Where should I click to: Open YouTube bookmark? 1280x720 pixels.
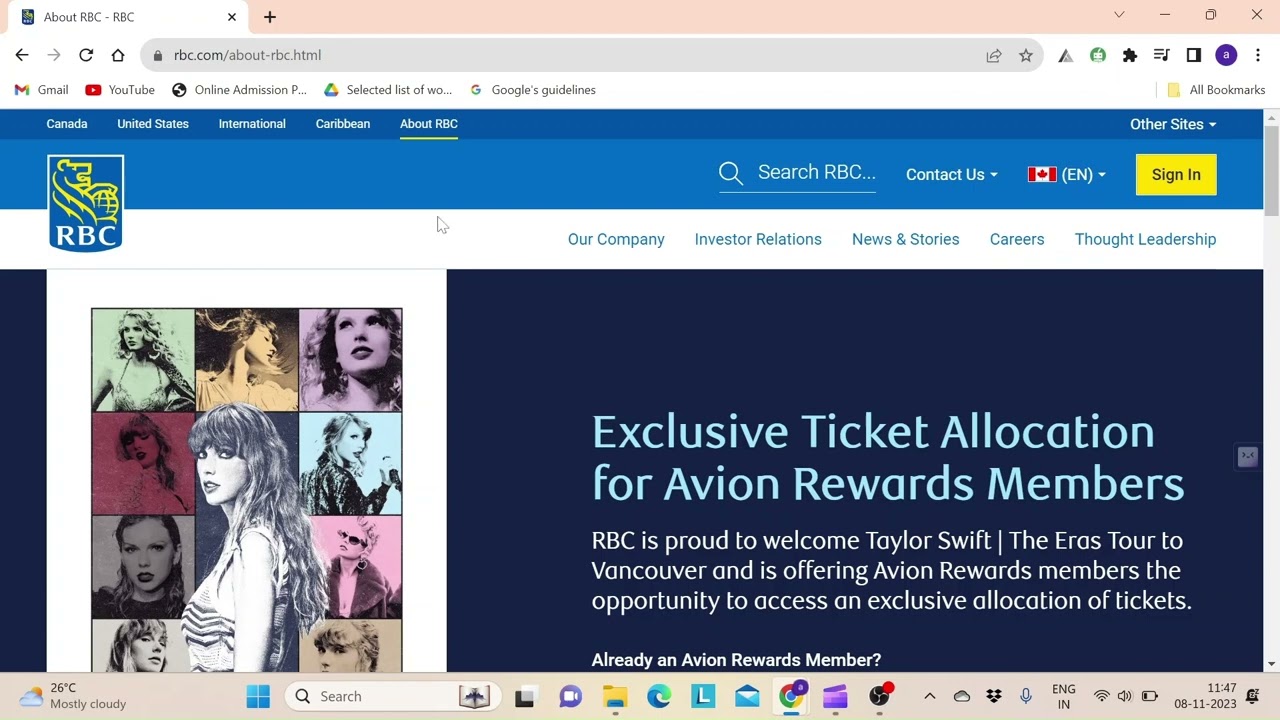click(120, 90)
